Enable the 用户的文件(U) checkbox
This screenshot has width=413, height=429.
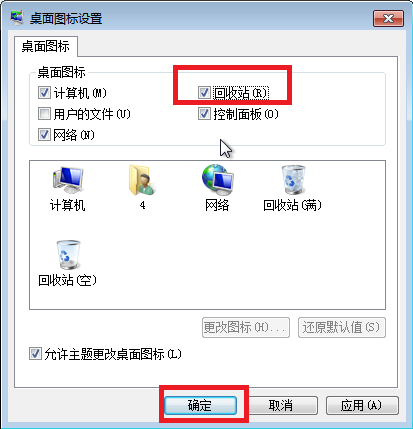point(44,114)
